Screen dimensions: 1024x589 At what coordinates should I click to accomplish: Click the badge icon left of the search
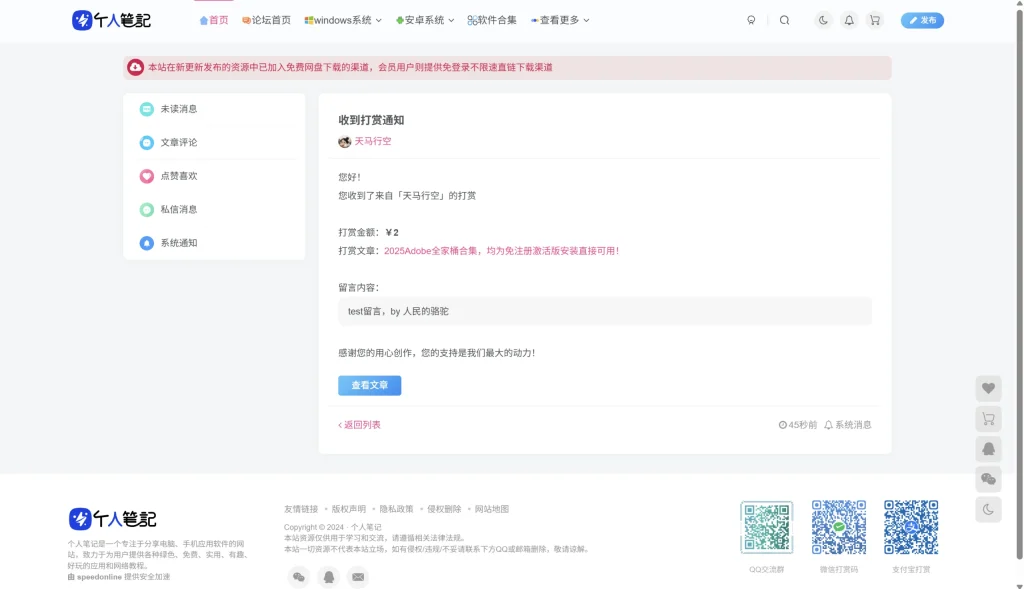point(751,19)
